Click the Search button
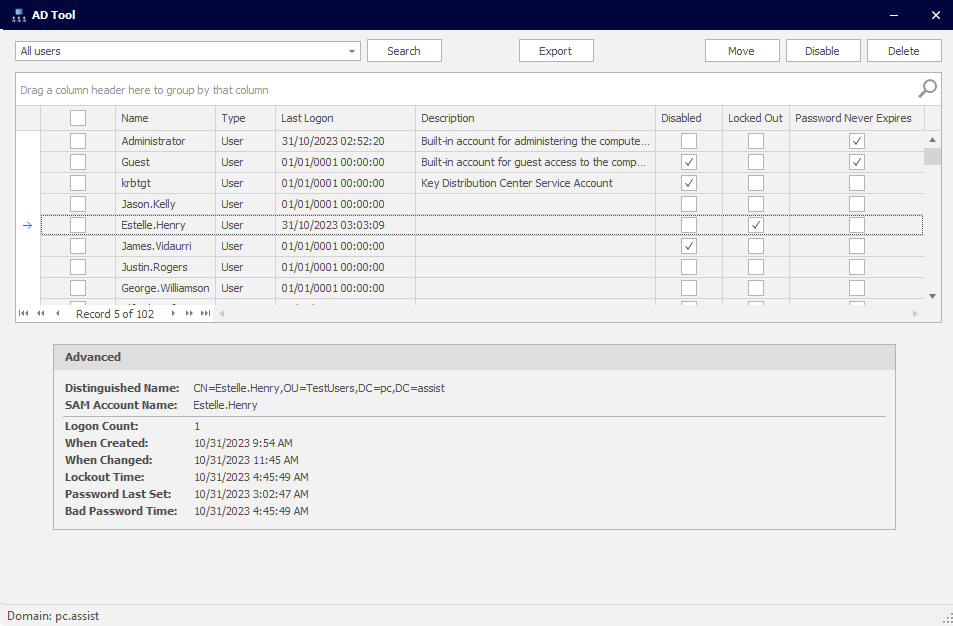953x626 pixels. click(x=404, y=51)
